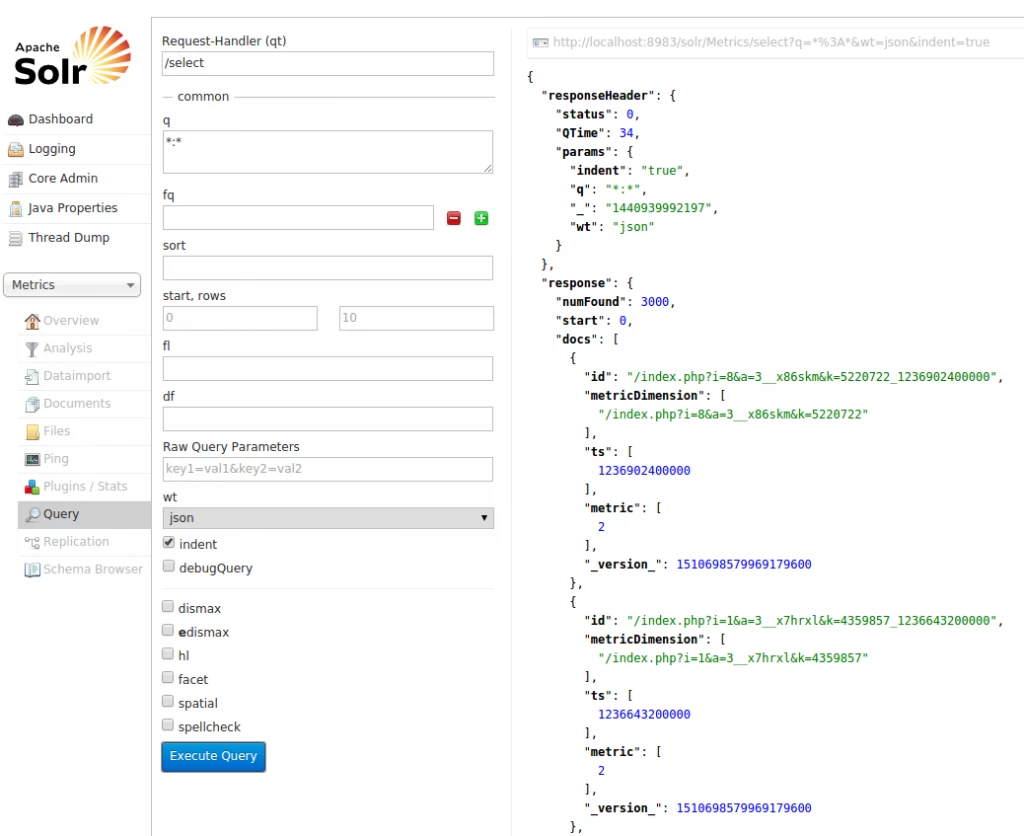Click the Plugins / Stats blocks icon
This screenshot has width=1024, height=836.
click(32, 487)
